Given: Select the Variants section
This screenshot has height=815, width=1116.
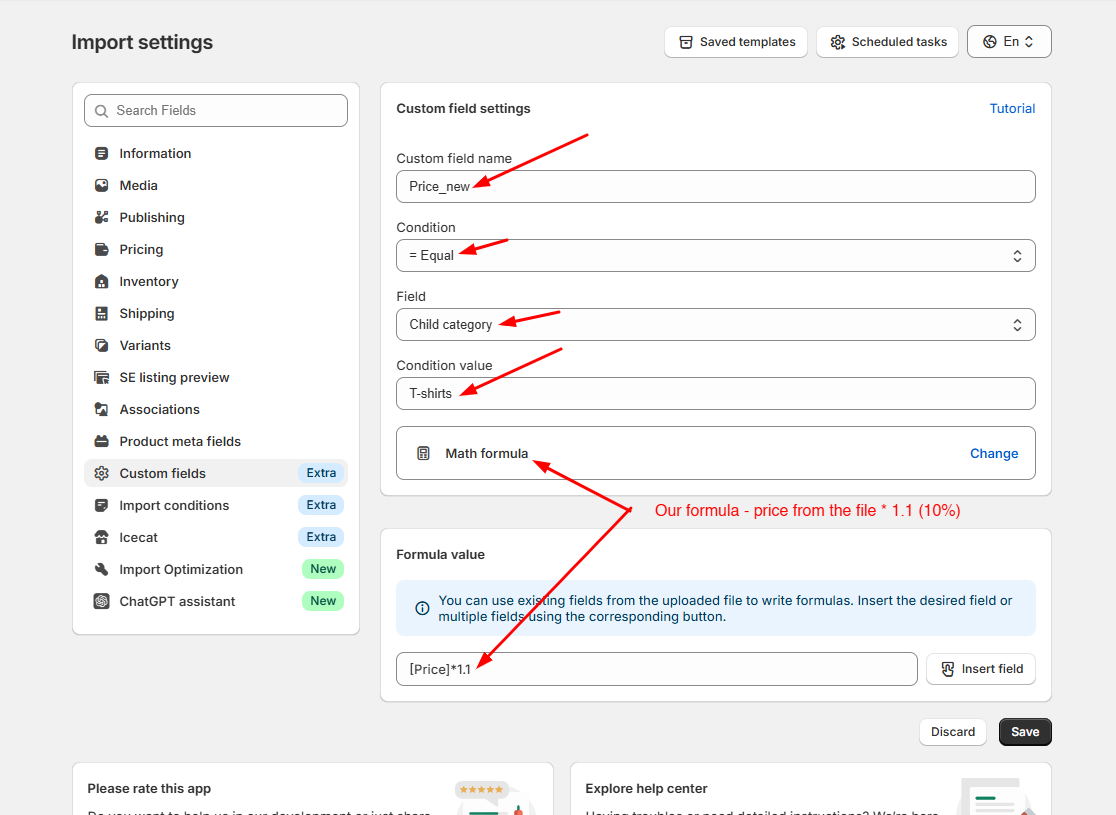Looking at the screenshot, I should tap(216, 346).
